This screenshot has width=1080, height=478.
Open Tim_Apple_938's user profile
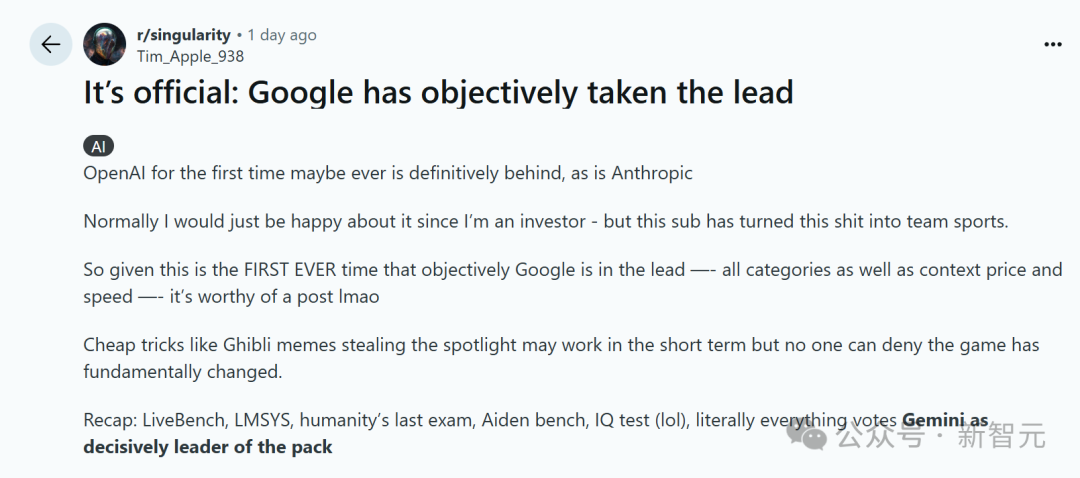point(190,56)
